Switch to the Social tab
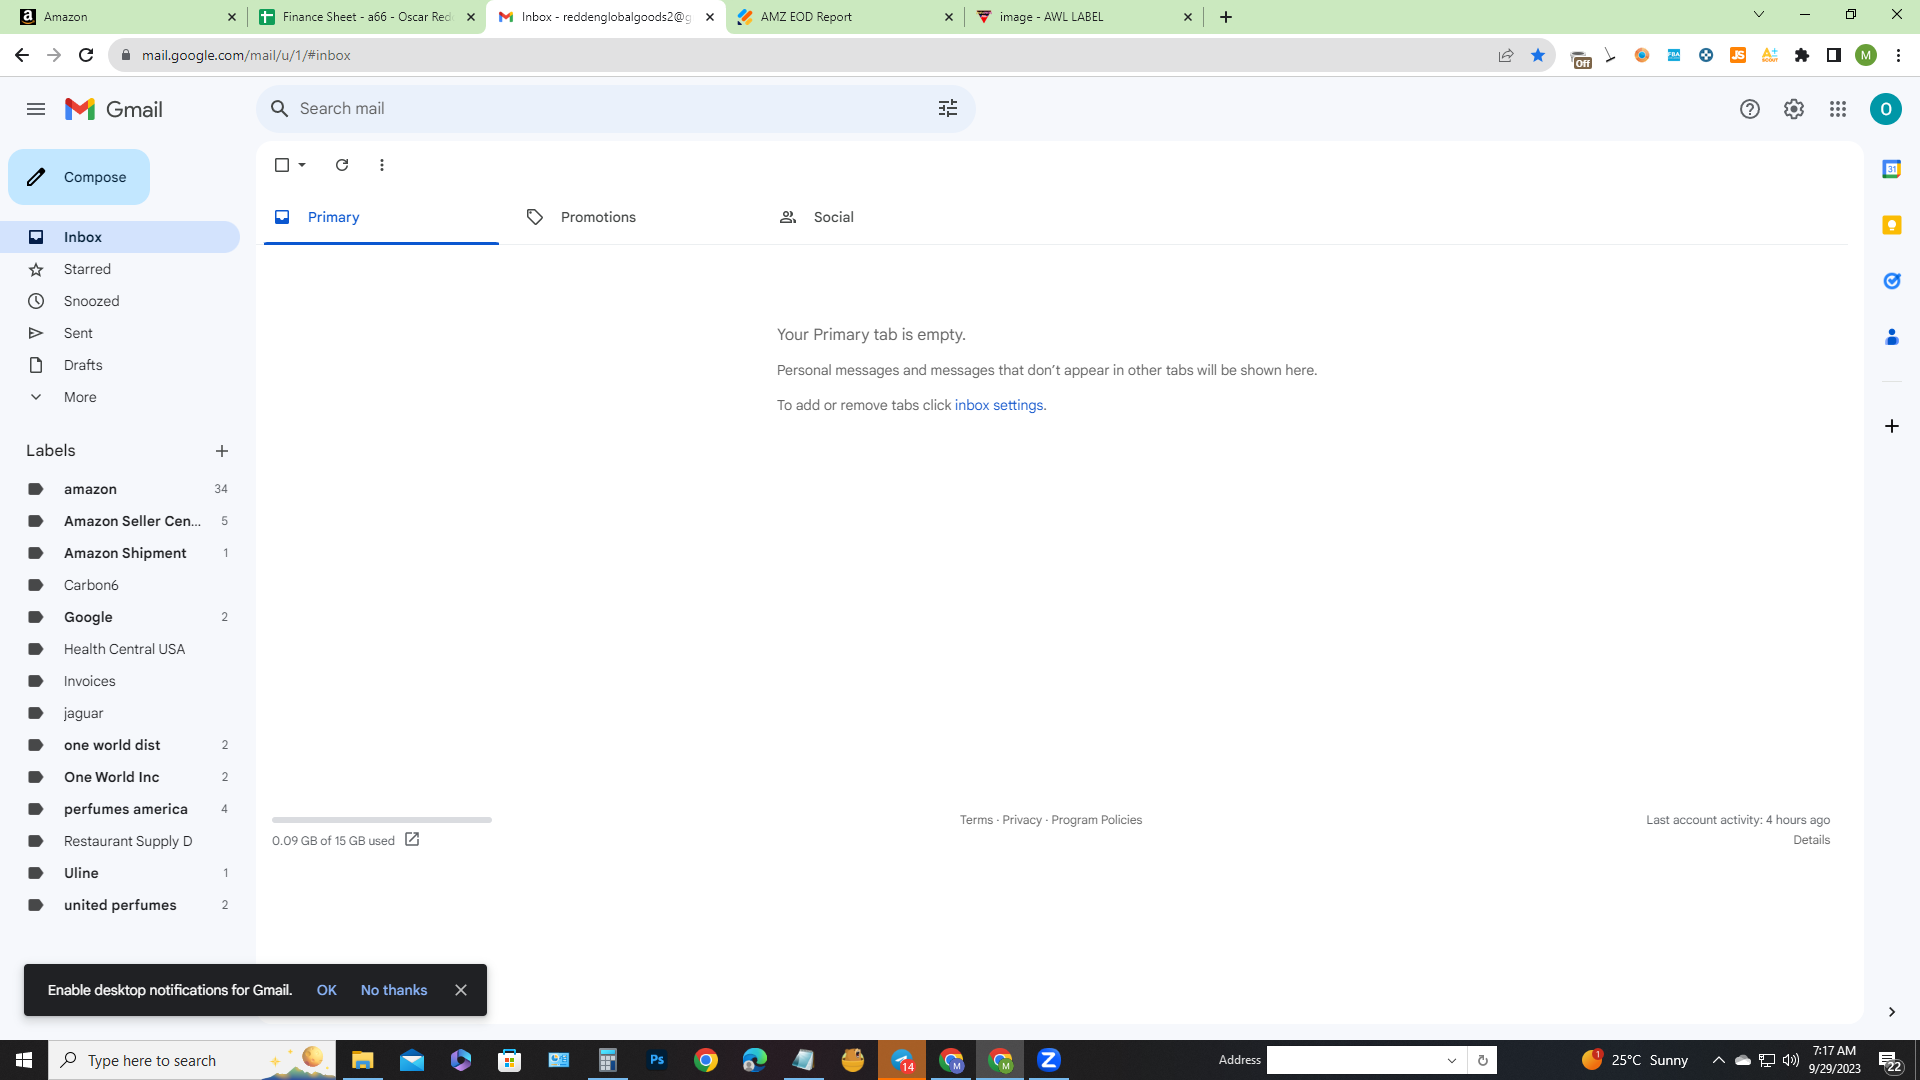 pos(886,217)
